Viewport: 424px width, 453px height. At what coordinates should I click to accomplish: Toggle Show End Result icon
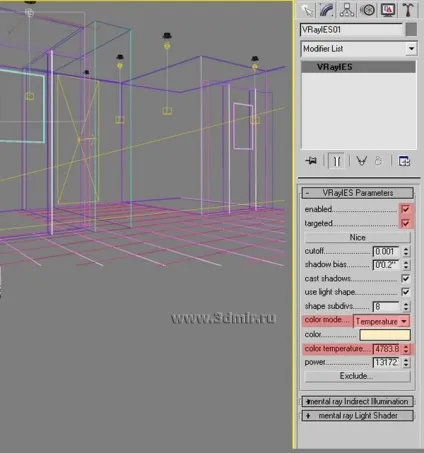click(336, 161)
